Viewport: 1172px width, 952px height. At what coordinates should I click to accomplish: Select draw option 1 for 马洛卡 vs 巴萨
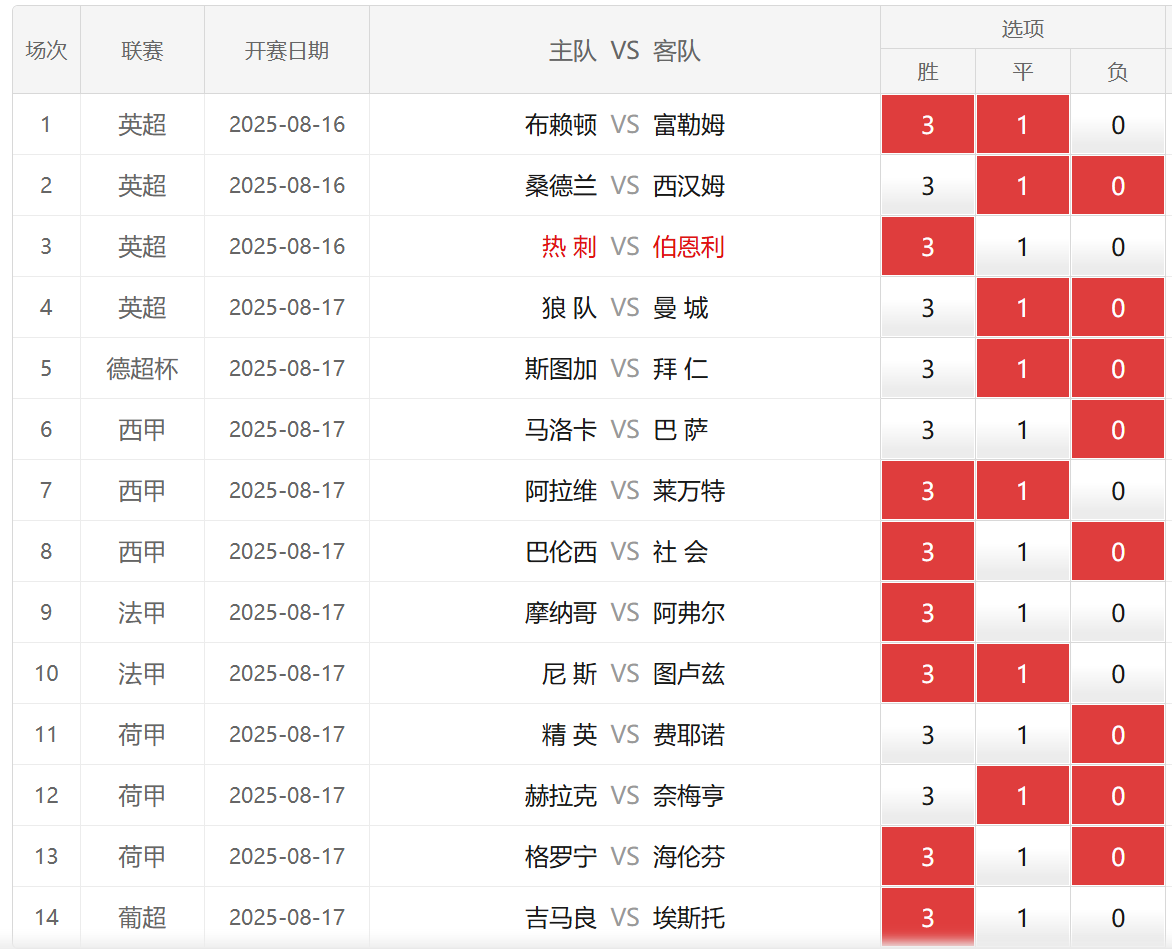(1023, 429)
